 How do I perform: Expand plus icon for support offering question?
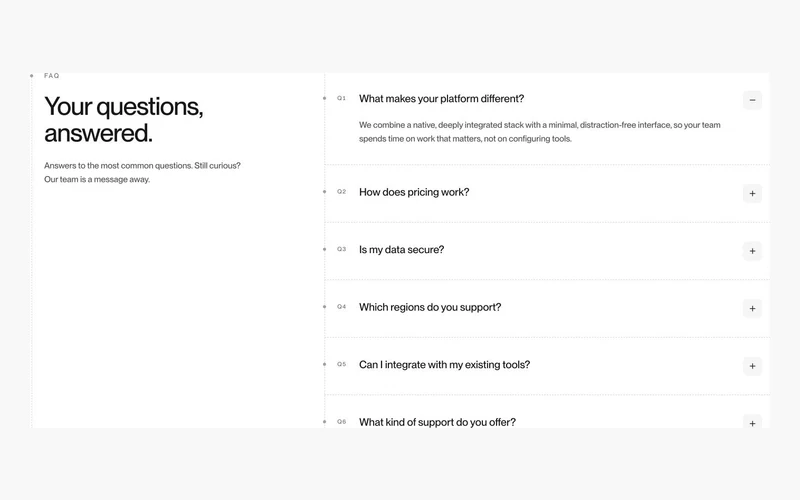coord(752,421)
